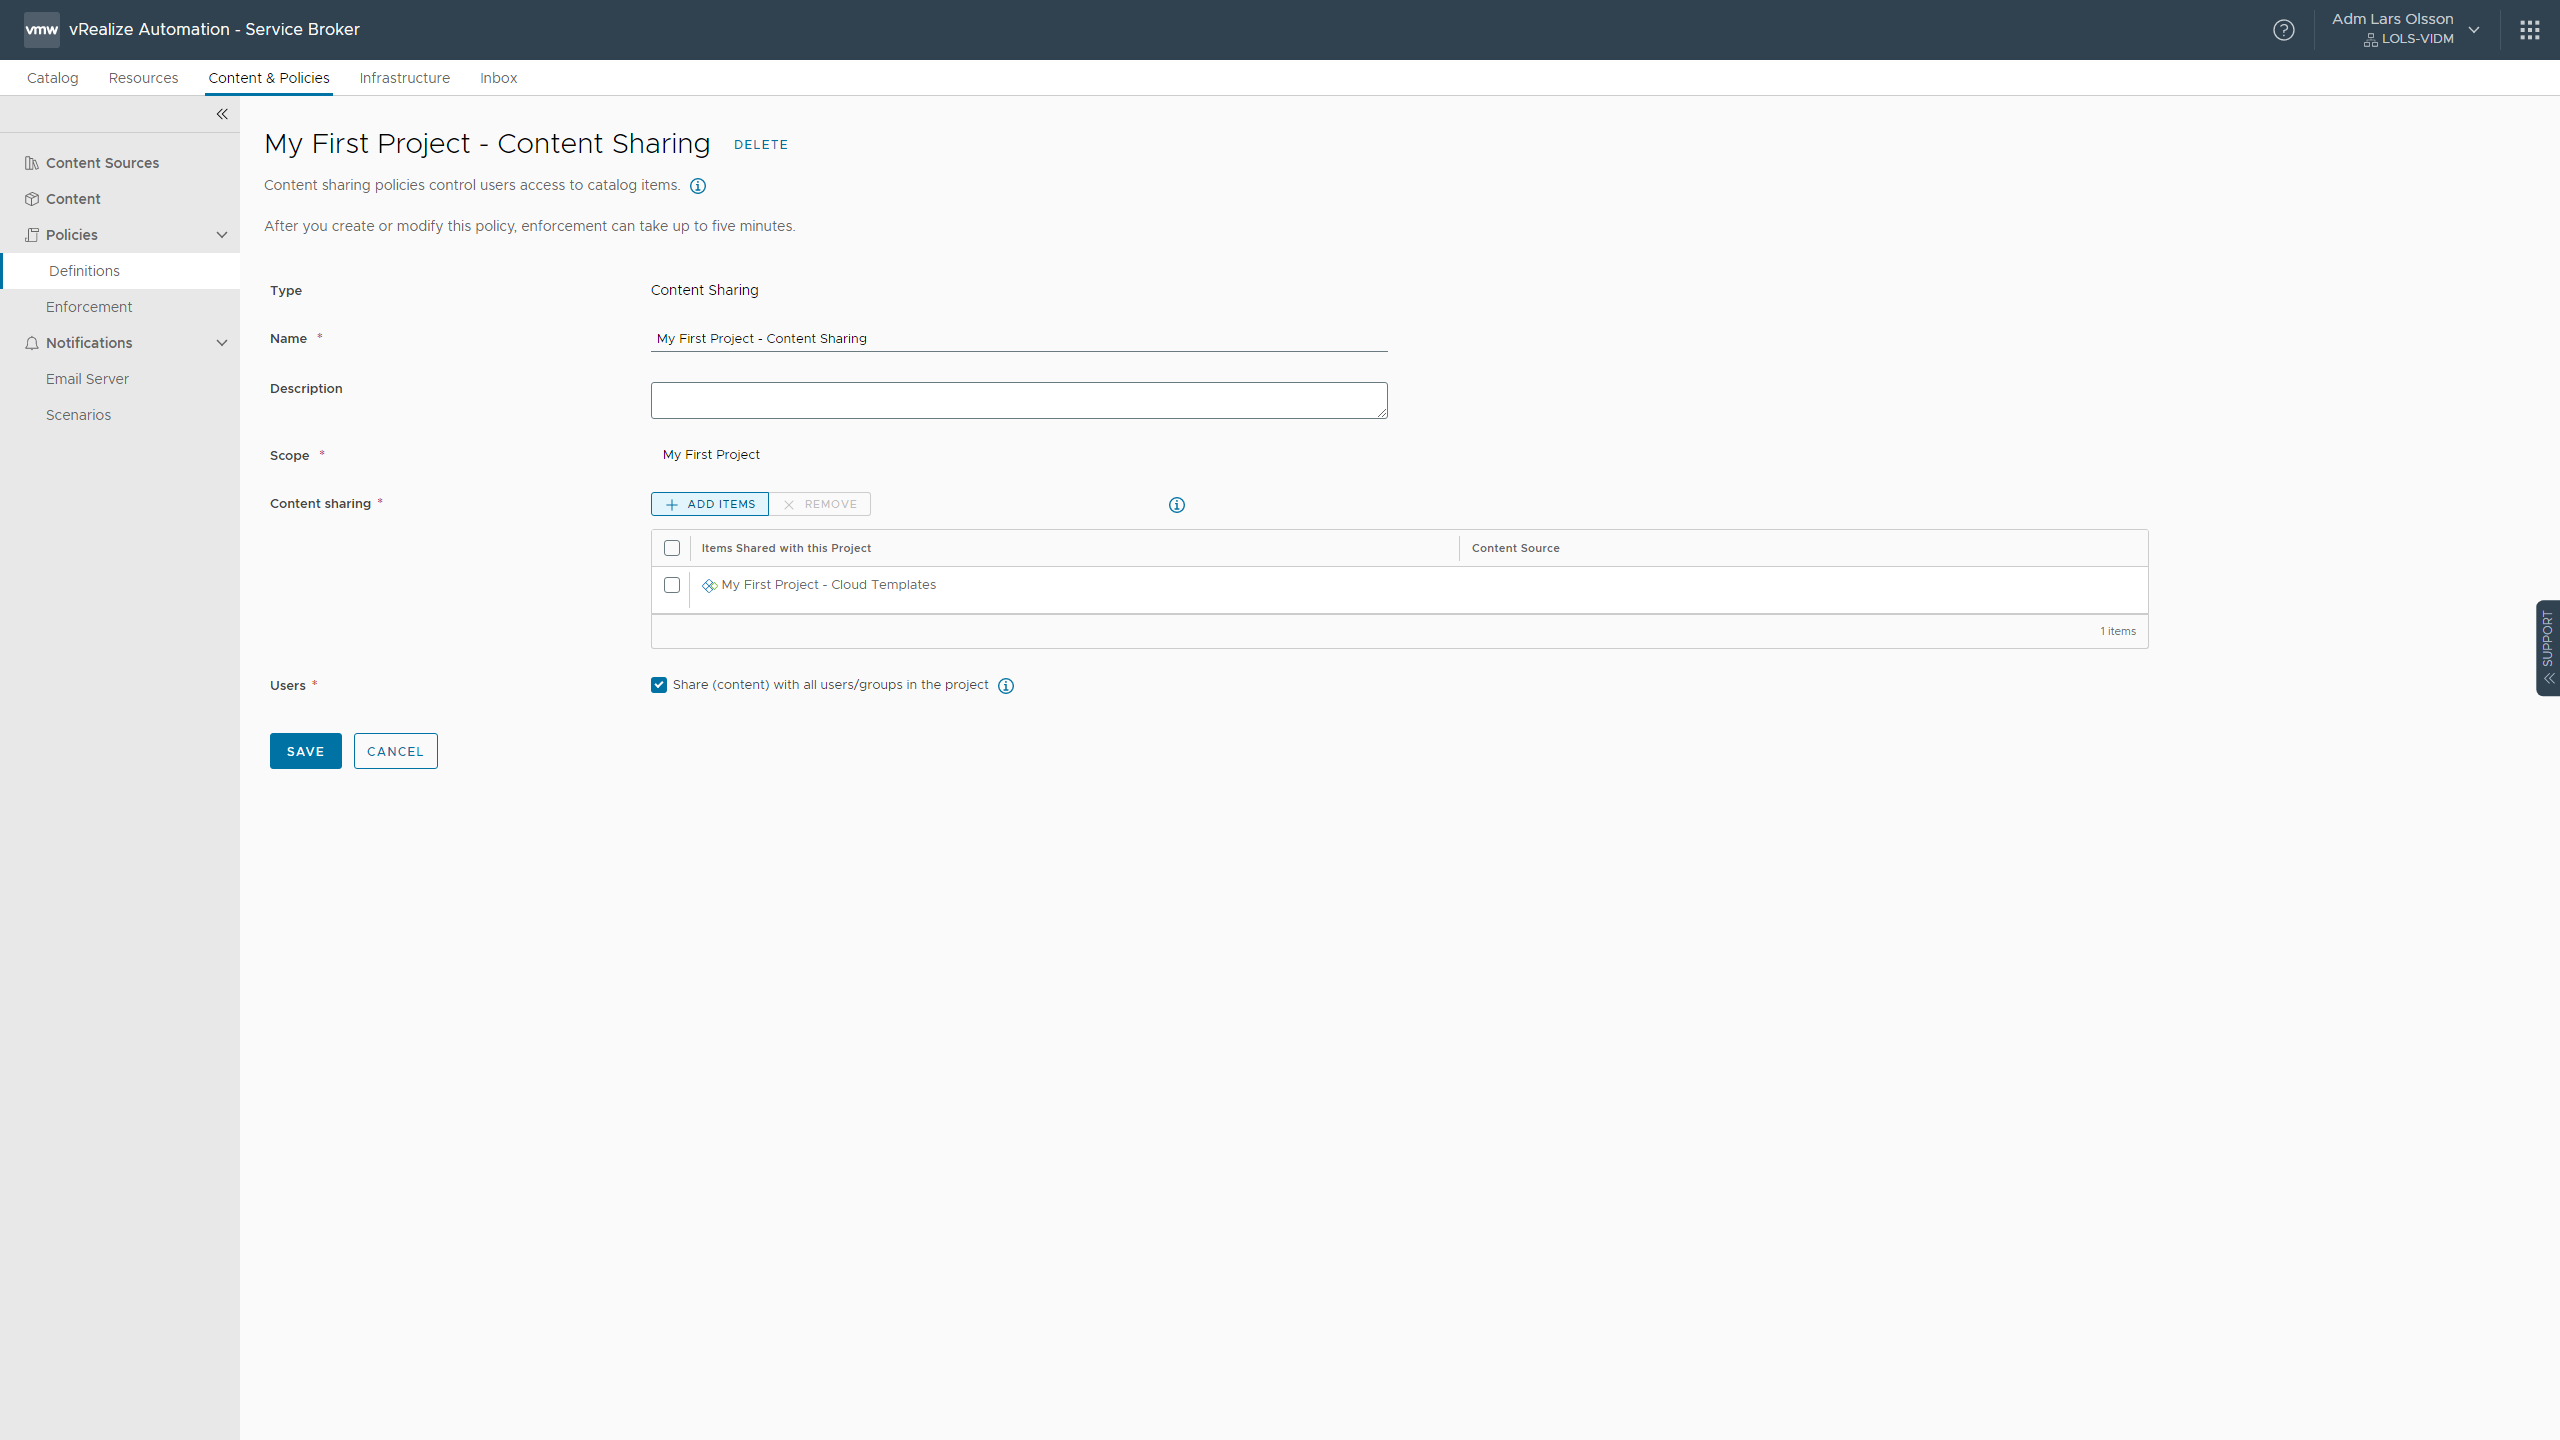2560x1440 pixels.
Task: Switch to the Resources tab
Action: pos(143,78)
